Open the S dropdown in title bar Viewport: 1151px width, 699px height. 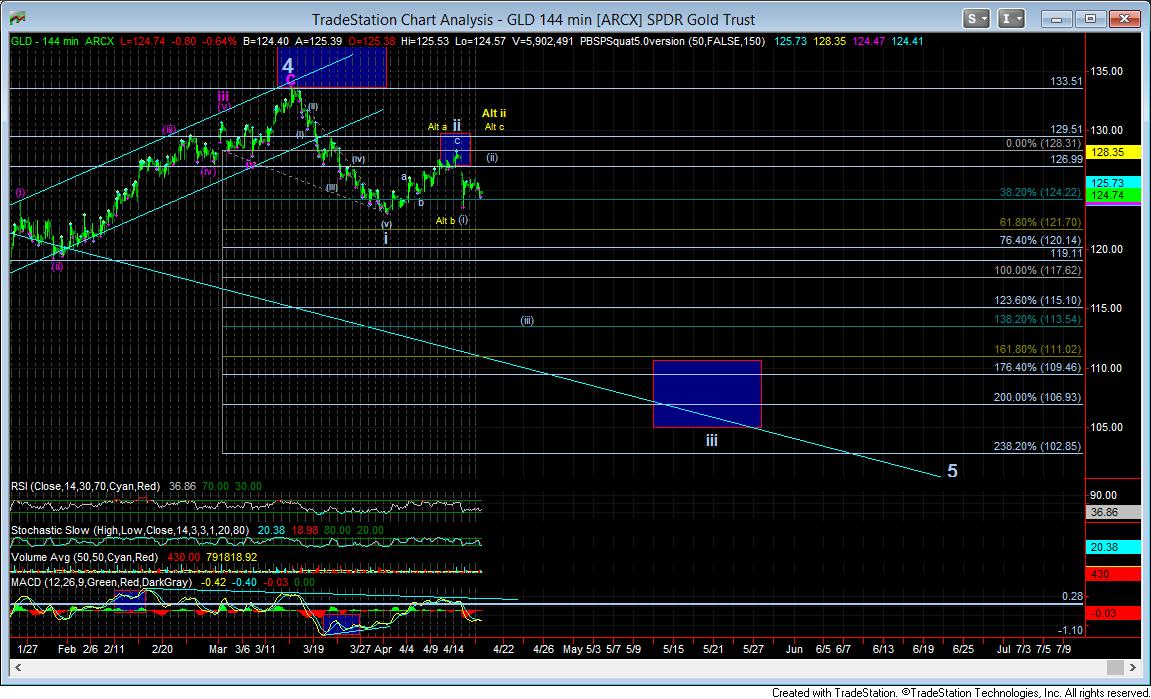point(976,18)
